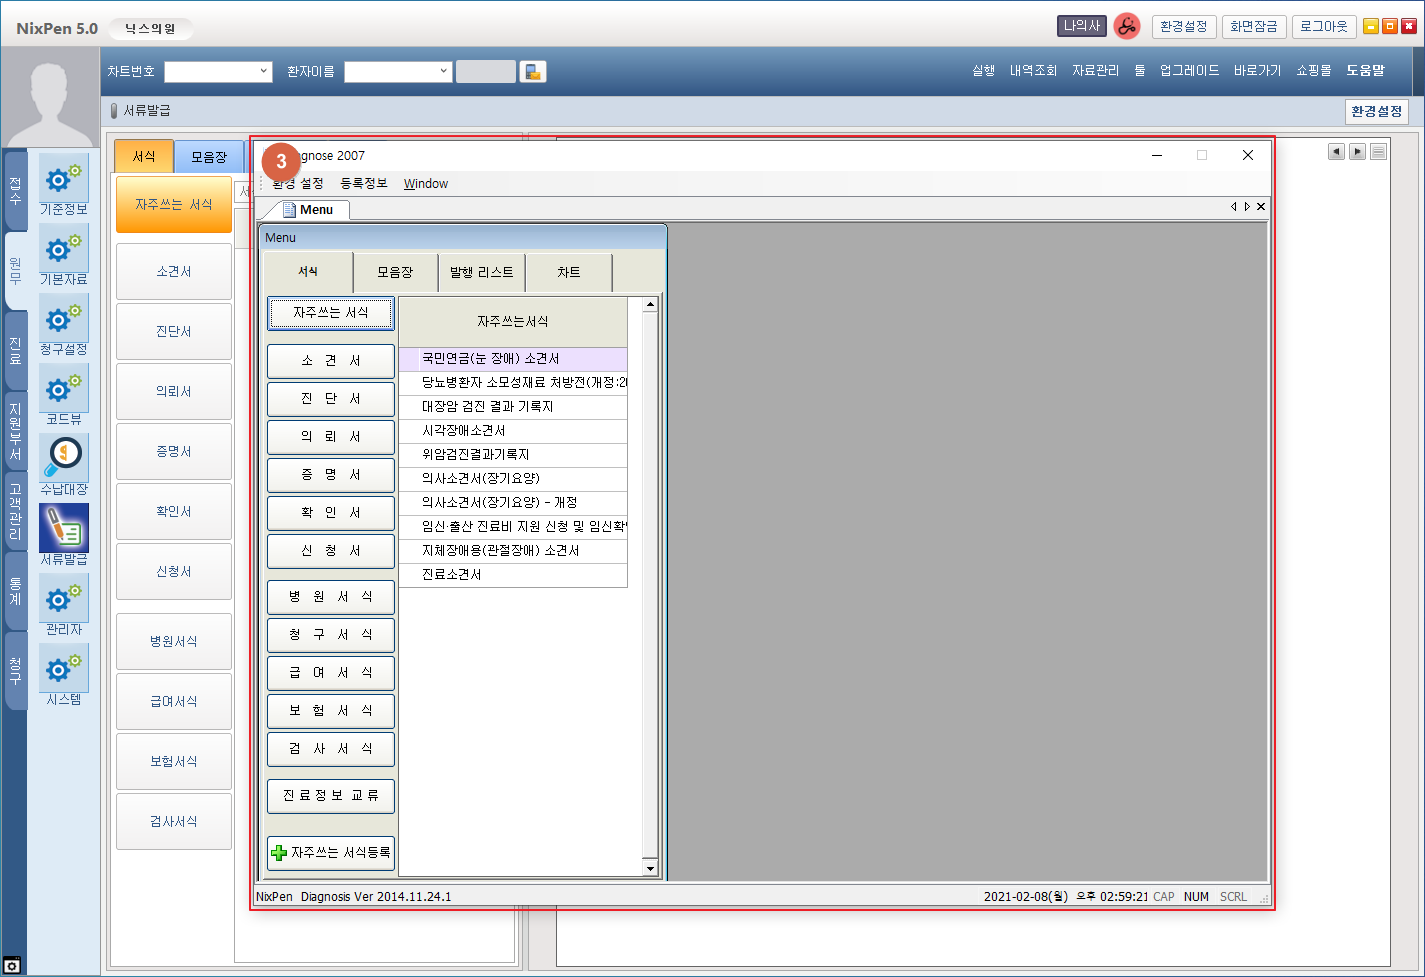1425x977 pixels.
Task: Expand the 환자이름 dropdown
Action: tap(443, 72)
